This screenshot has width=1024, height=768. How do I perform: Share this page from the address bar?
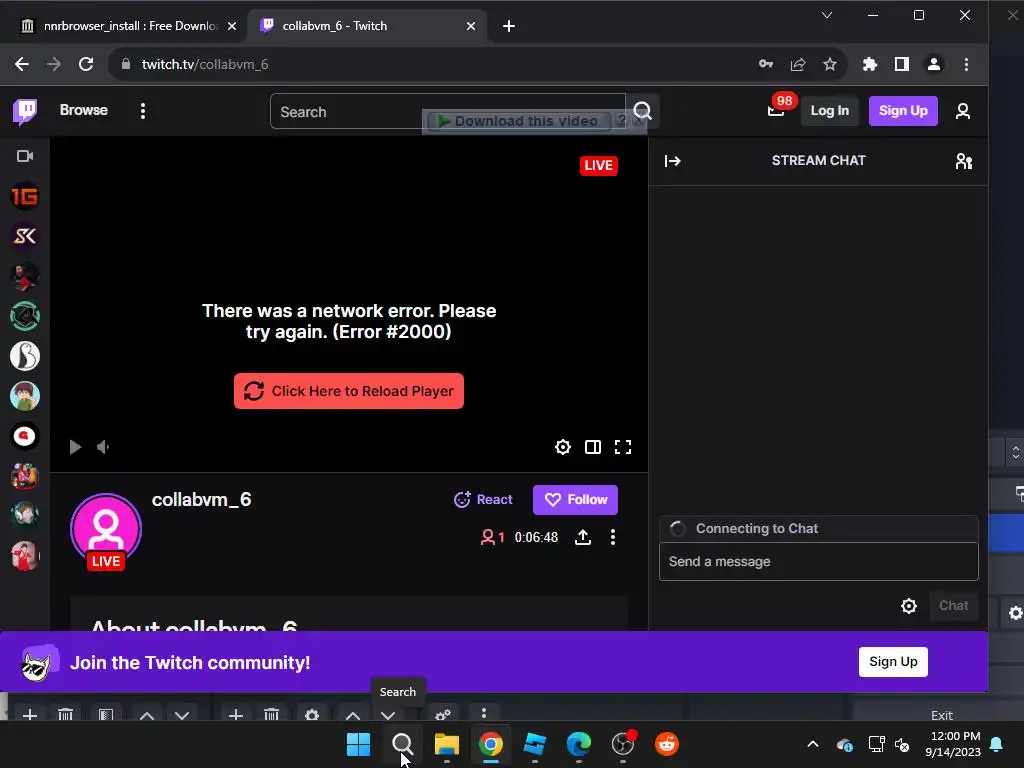(797, 64)
